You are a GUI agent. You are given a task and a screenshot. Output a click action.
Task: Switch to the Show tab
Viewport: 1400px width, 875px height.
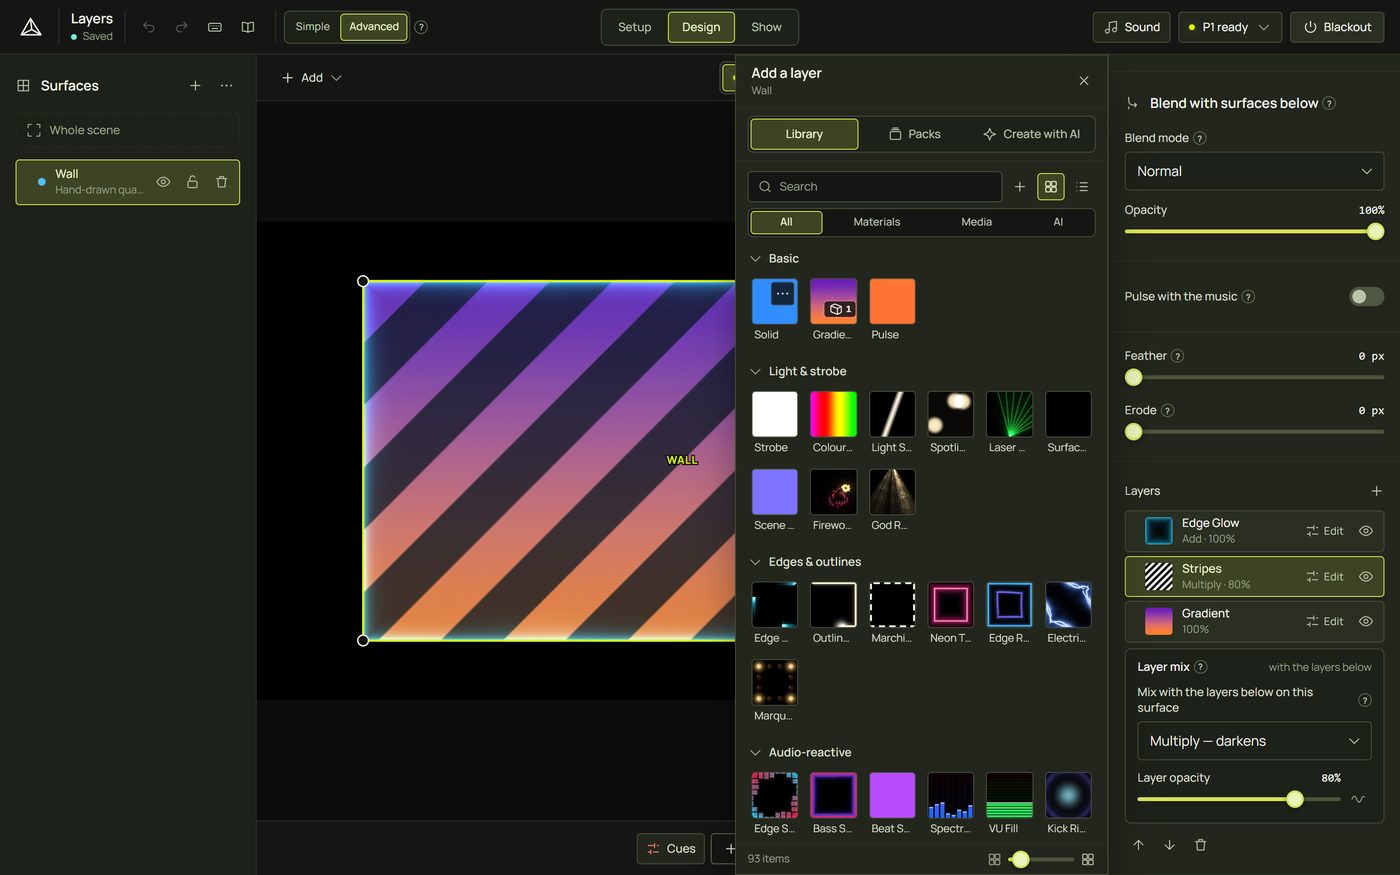coord(766,27)
